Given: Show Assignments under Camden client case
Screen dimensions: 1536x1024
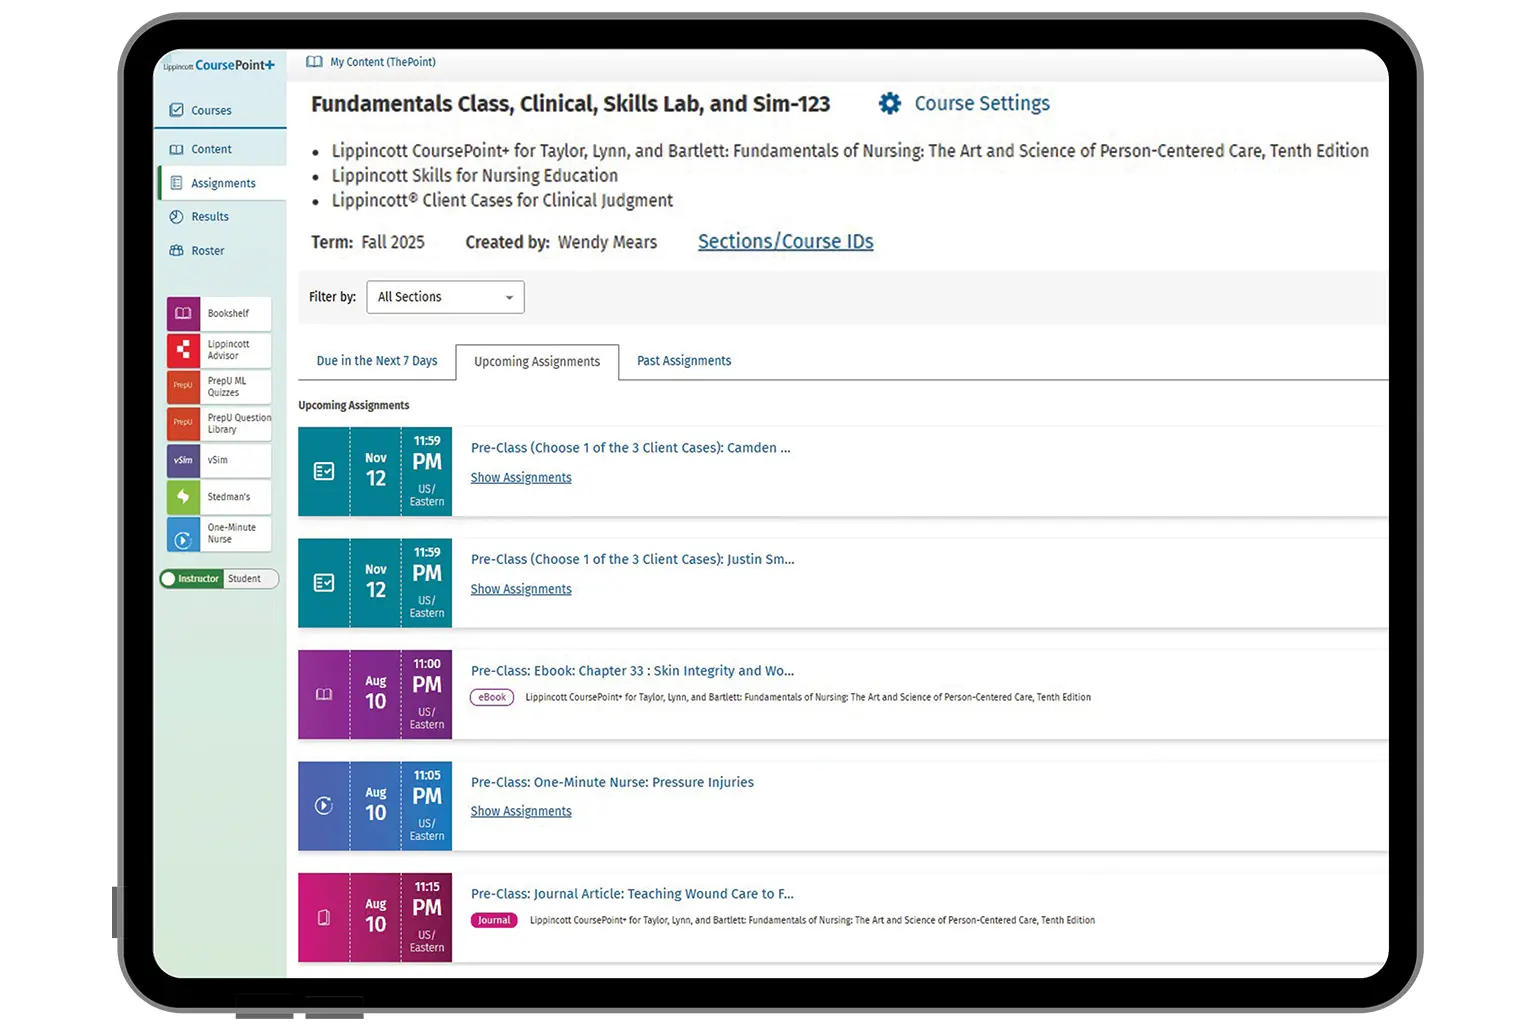Looking at the screenshot, I should (521, 478).
